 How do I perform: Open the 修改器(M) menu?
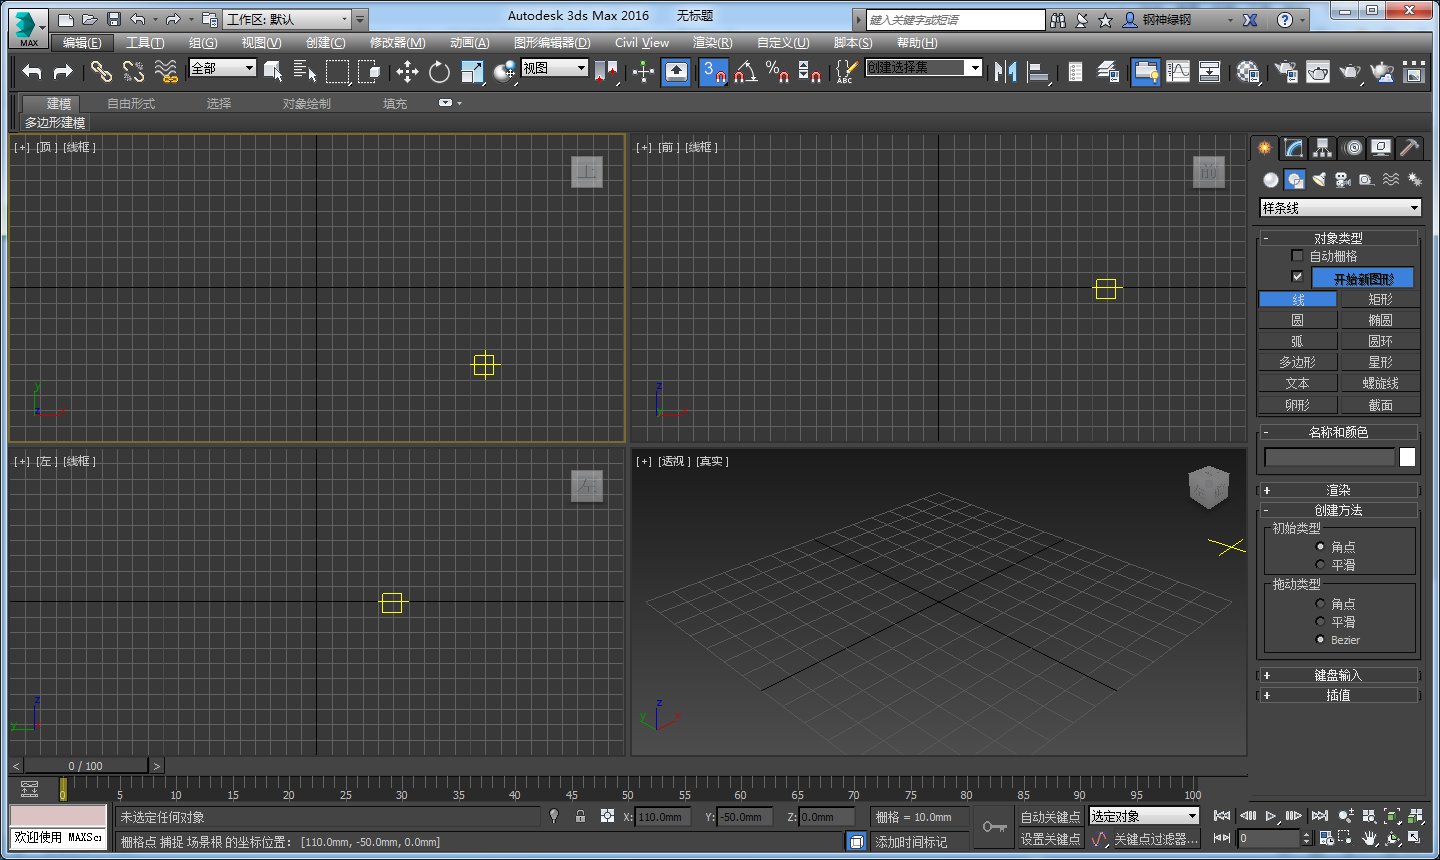point(397,43)
